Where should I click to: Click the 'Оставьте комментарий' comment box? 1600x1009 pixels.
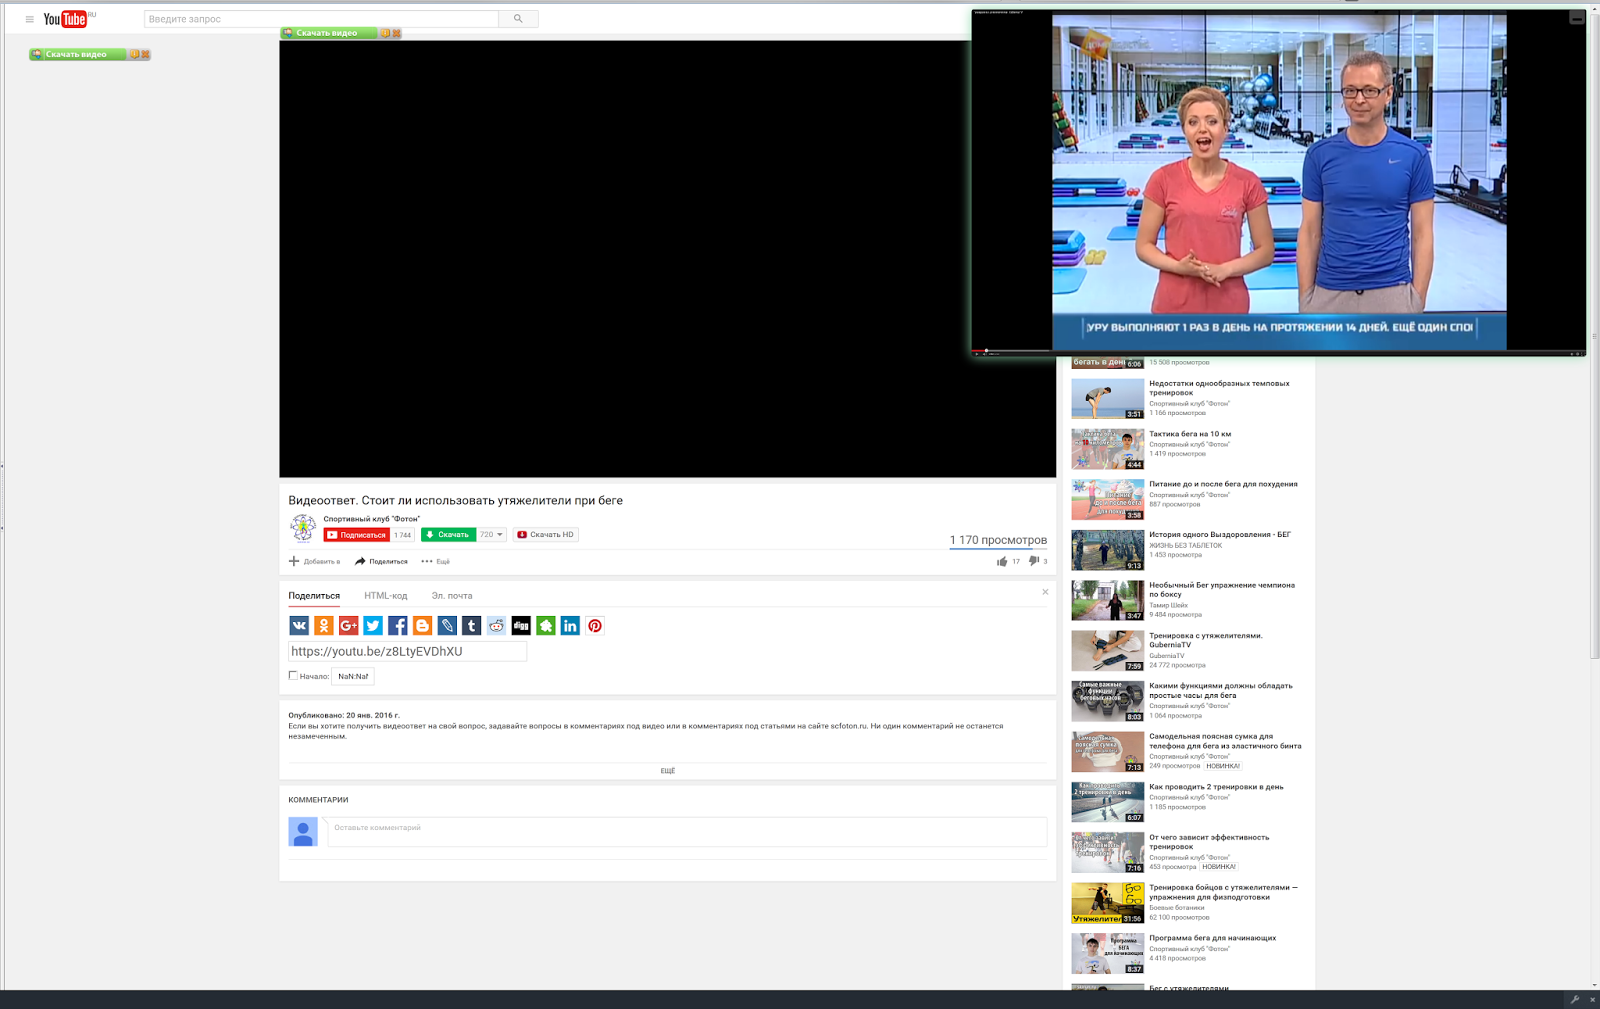pos(687,831)
